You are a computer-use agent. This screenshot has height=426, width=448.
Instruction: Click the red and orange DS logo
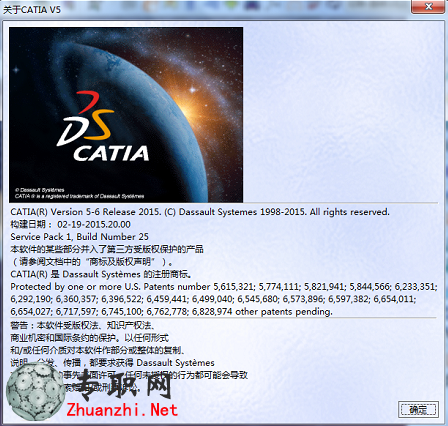tap(85, 119)
